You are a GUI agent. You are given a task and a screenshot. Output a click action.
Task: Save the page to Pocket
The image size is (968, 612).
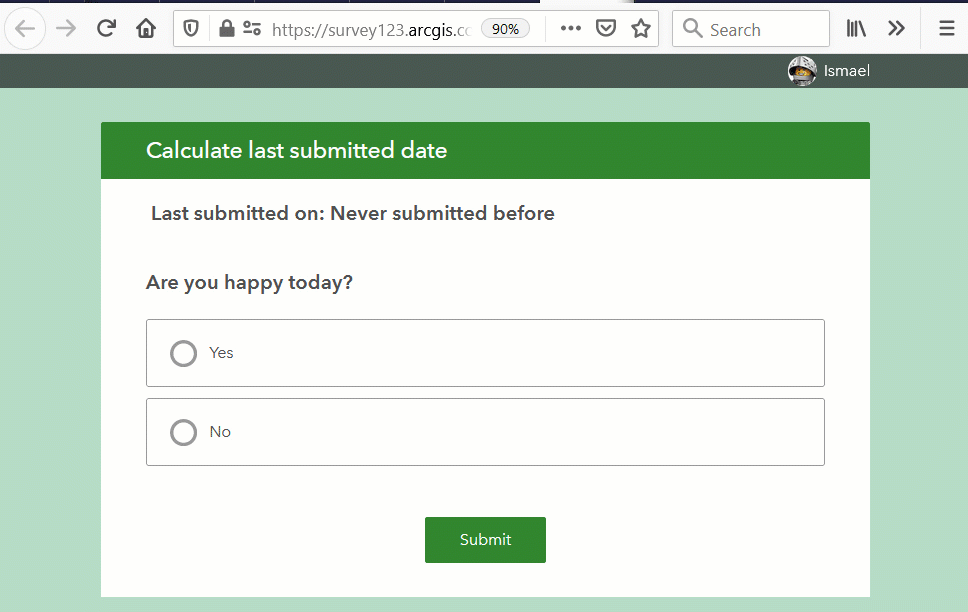pos(606,28)
